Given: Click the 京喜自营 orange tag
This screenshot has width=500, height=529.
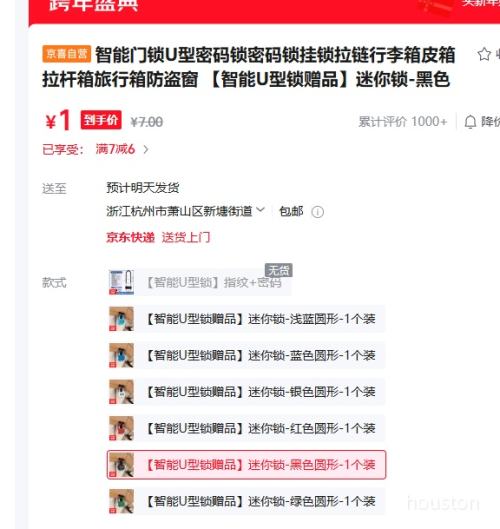Looking at the screenshot, I should coord(66,54).
